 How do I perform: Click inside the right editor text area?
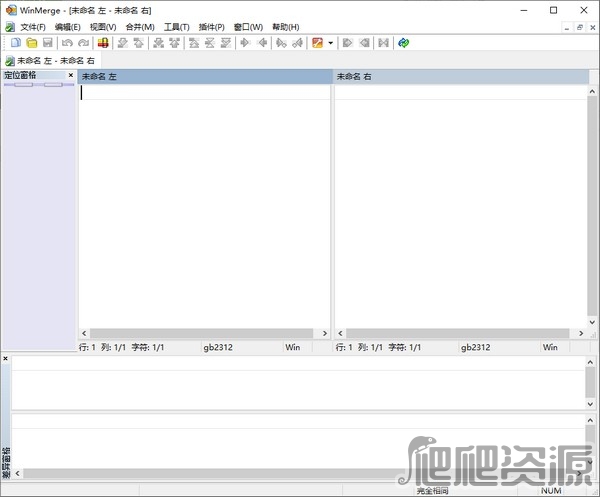tap(461, 207)
